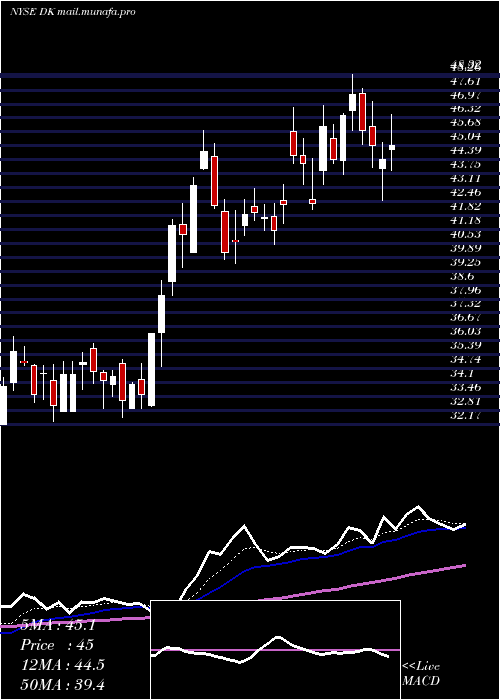
Task: Click the 35.39 price axis label
Action: pos(466,345)
